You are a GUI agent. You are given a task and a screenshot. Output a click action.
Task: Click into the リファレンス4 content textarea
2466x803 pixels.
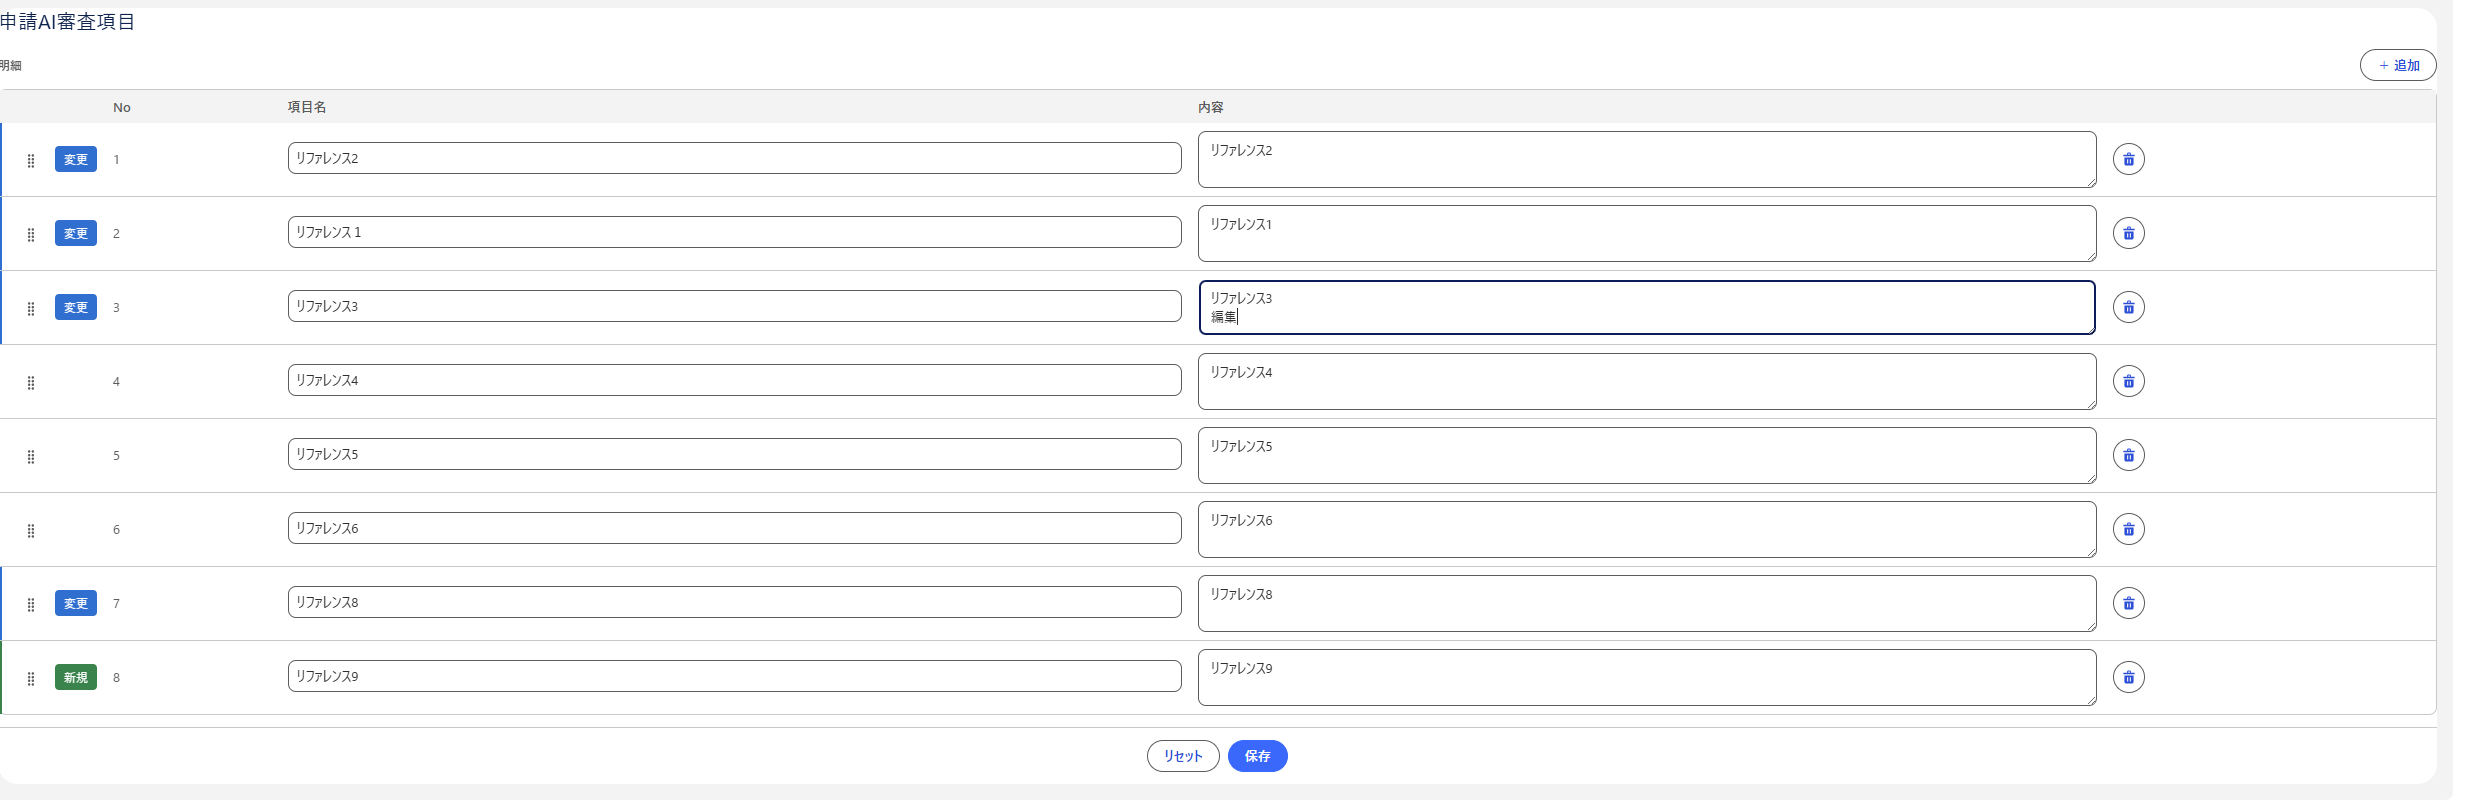(x=1647, y=381)
